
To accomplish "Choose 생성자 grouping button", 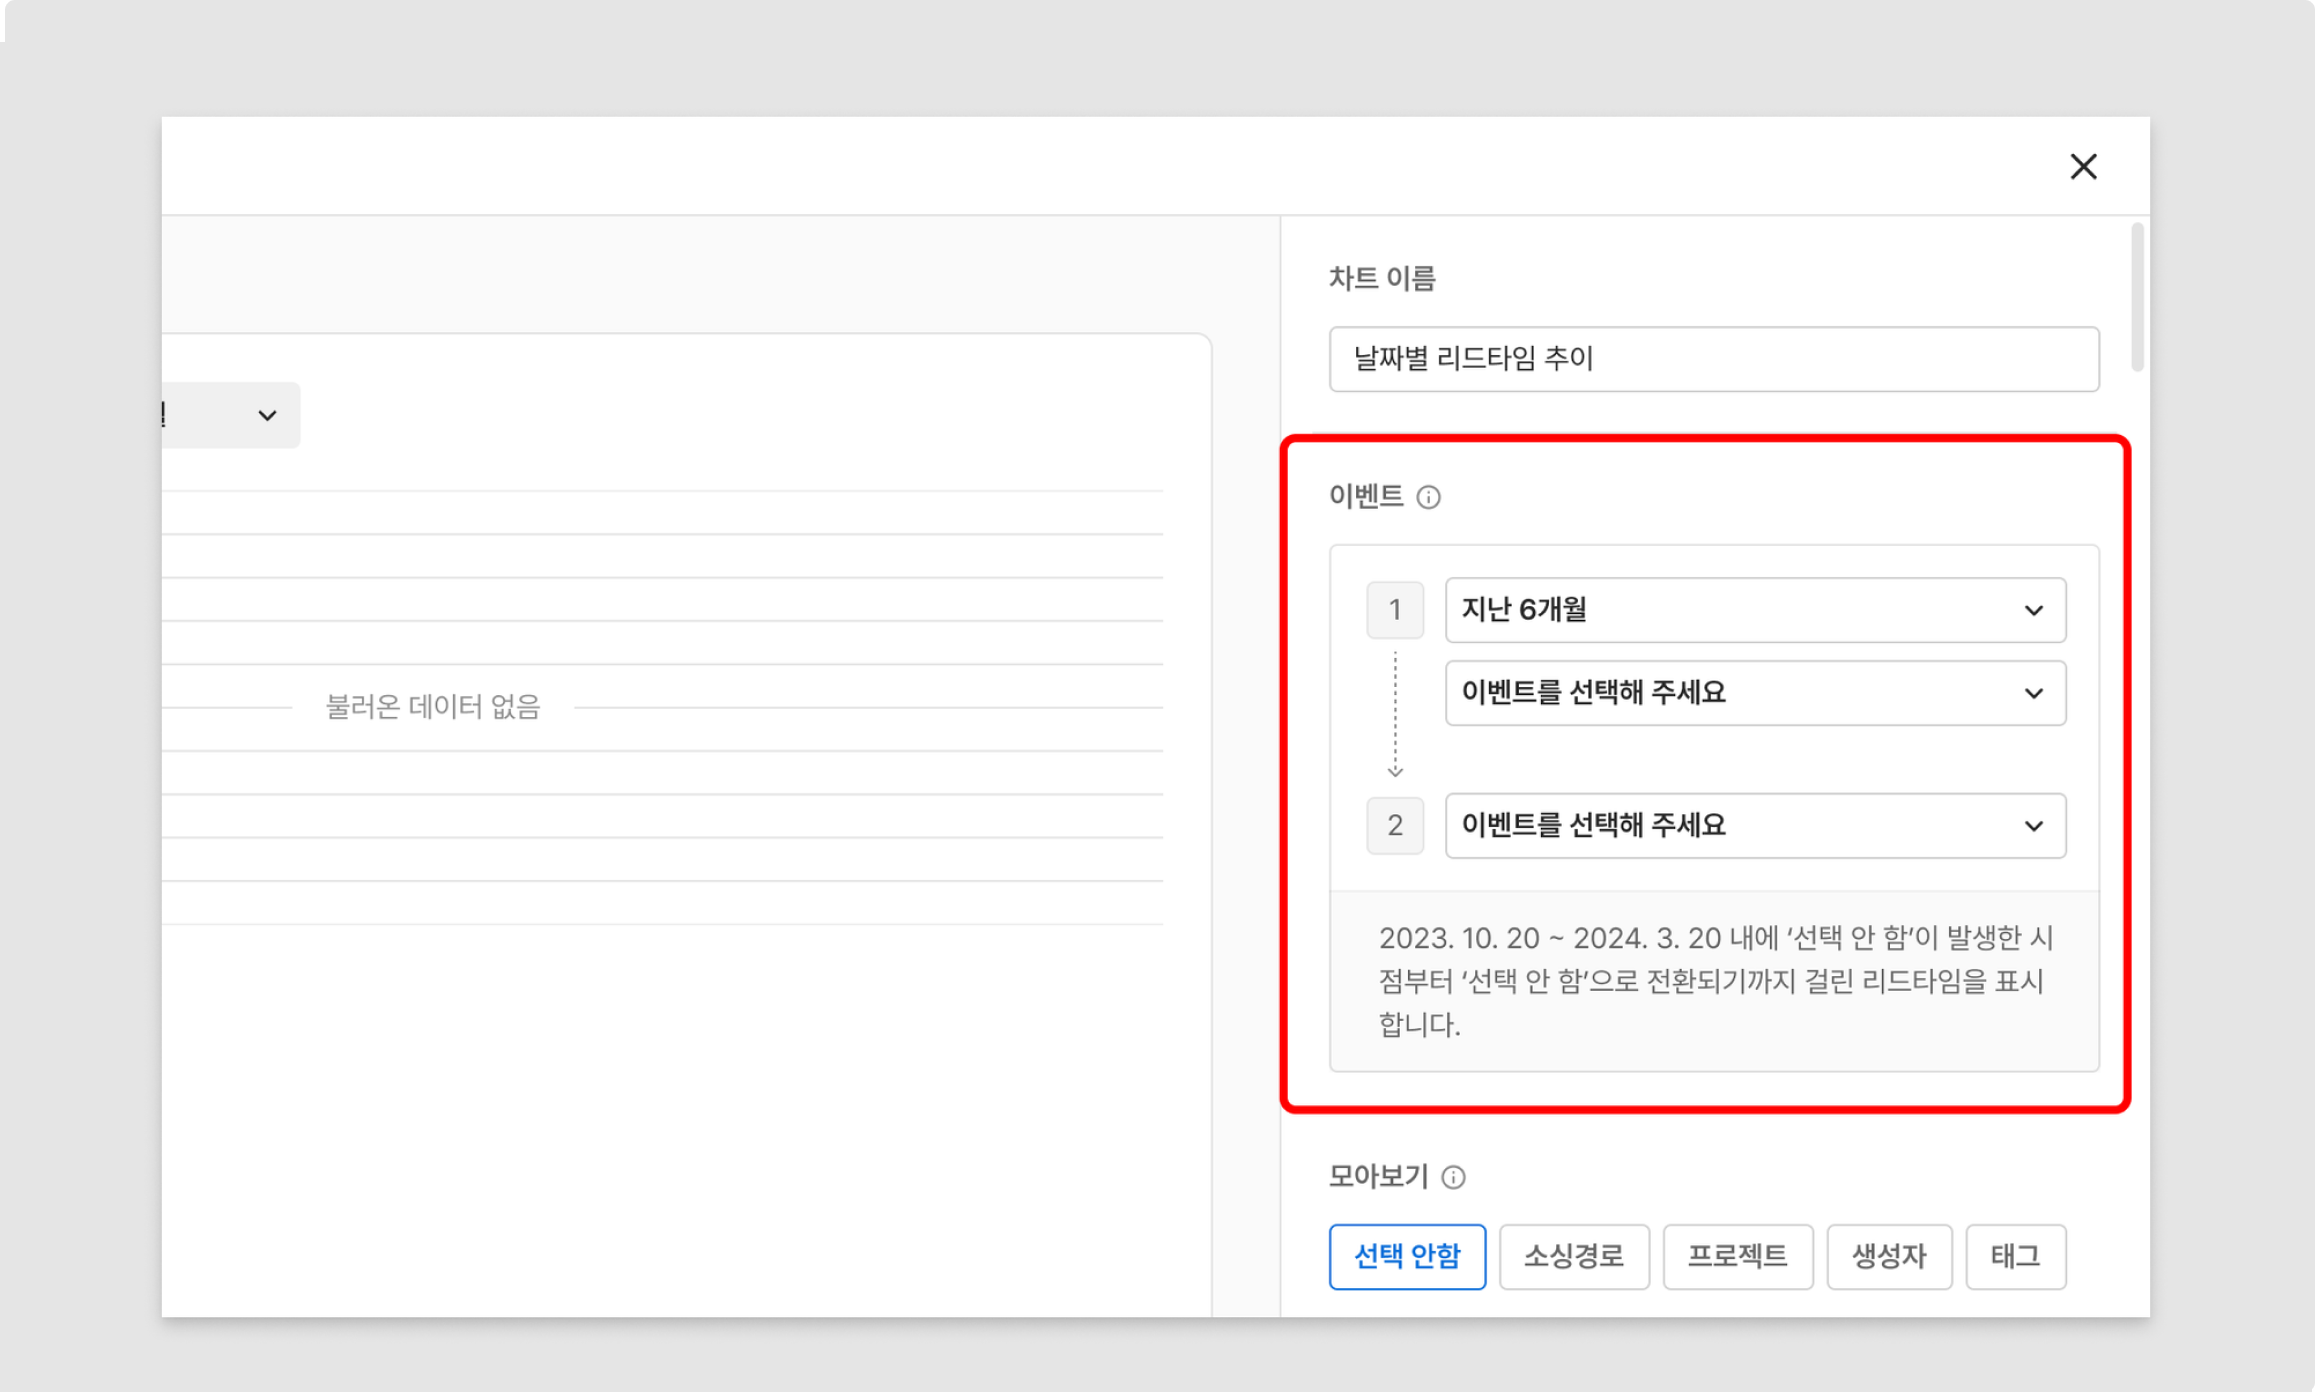I will click(x=1888, y=1256).
